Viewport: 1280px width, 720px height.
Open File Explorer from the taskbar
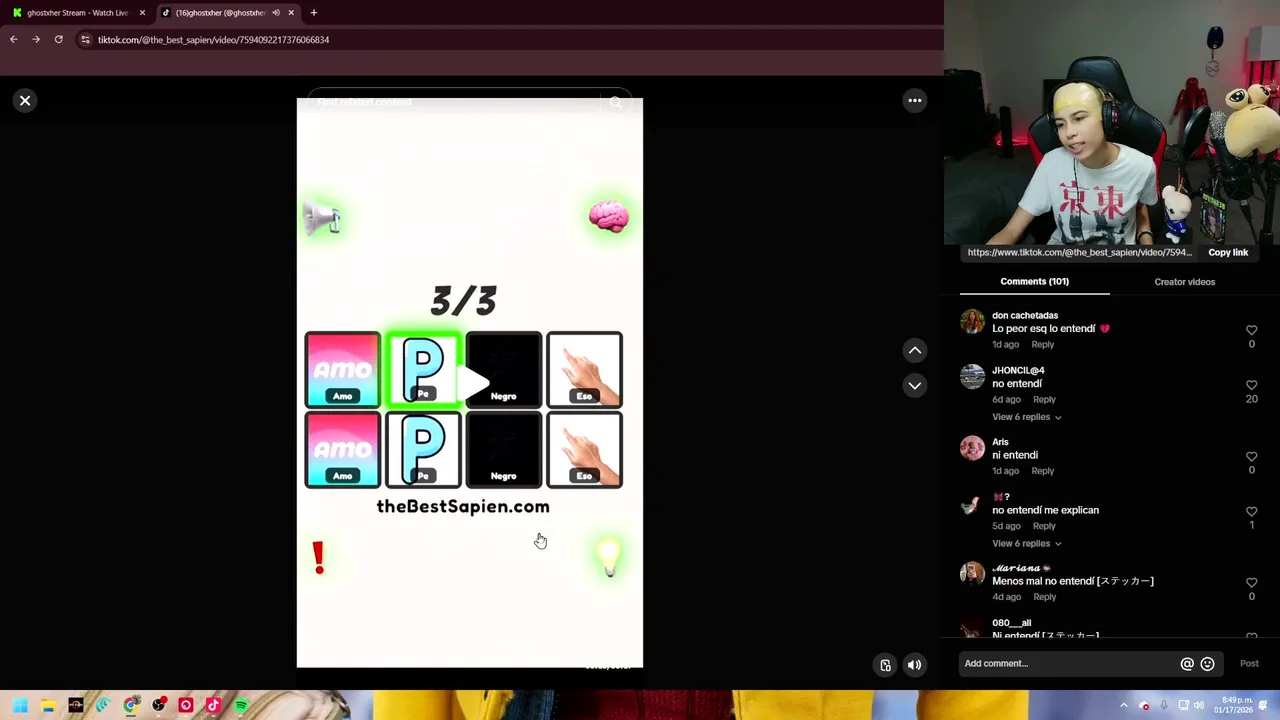[x=48, y=706]
